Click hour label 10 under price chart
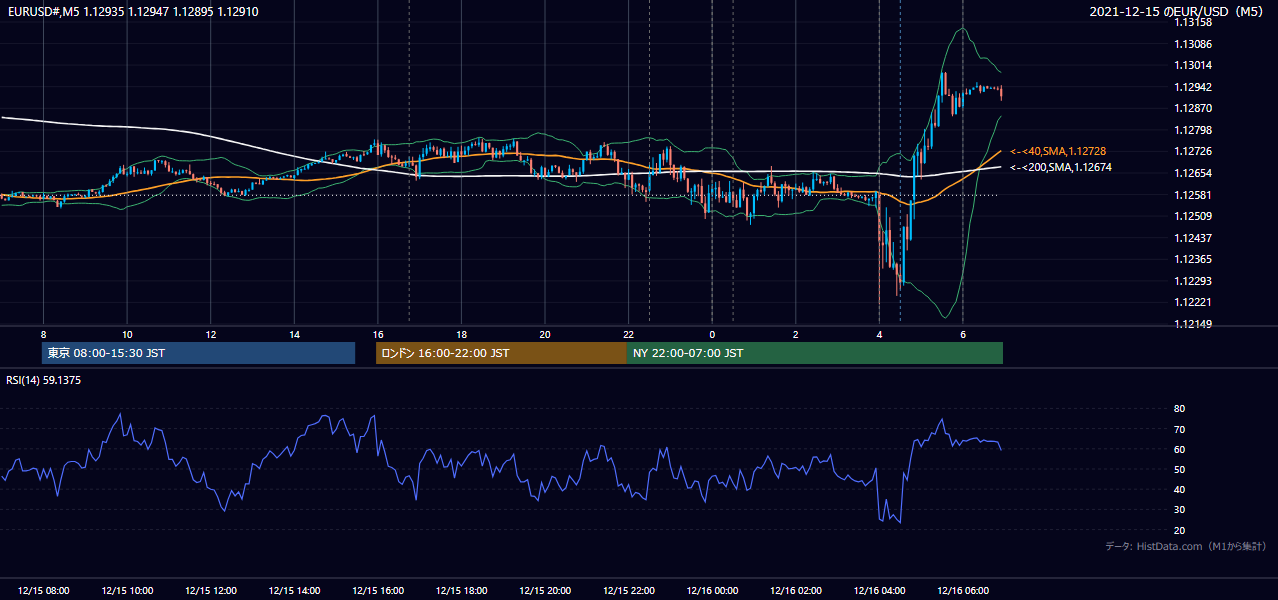 pyautogui.click(x=127, y=334)
